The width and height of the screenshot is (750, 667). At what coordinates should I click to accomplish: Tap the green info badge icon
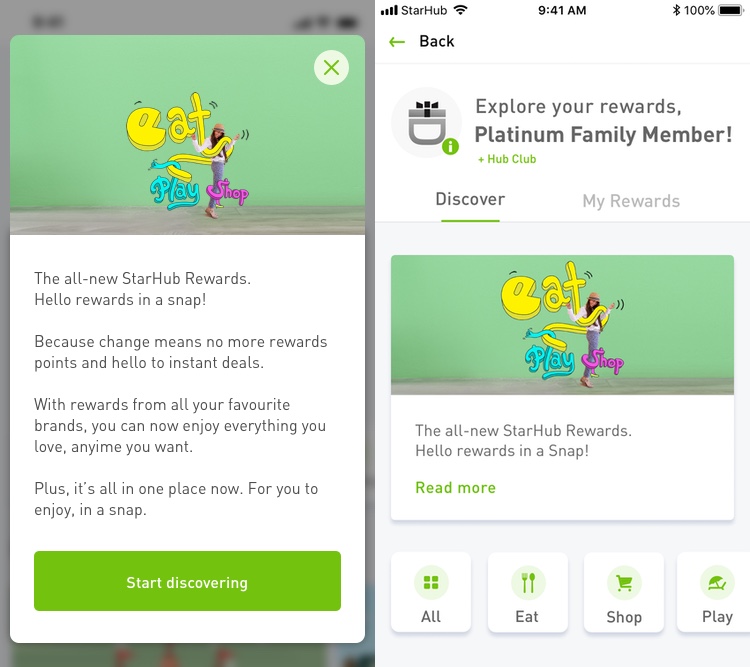pyautogui.click(x=450, y=147)
